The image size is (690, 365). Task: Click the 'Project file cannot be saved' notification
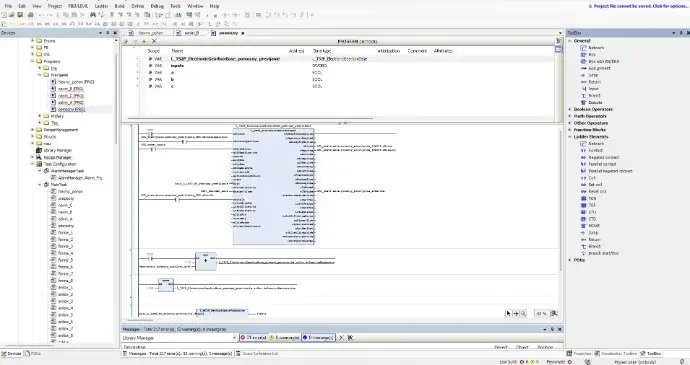tap(638, 6)
